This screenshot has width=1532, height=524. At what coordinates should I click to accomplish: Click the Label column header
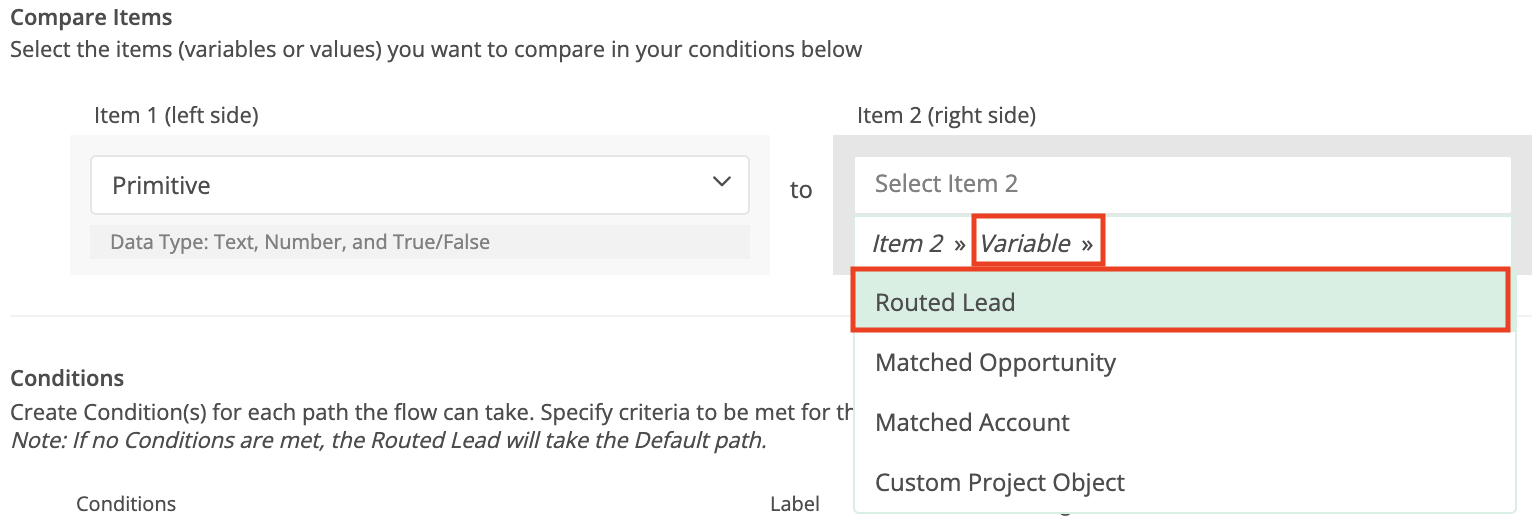click(x=795, y=504)
